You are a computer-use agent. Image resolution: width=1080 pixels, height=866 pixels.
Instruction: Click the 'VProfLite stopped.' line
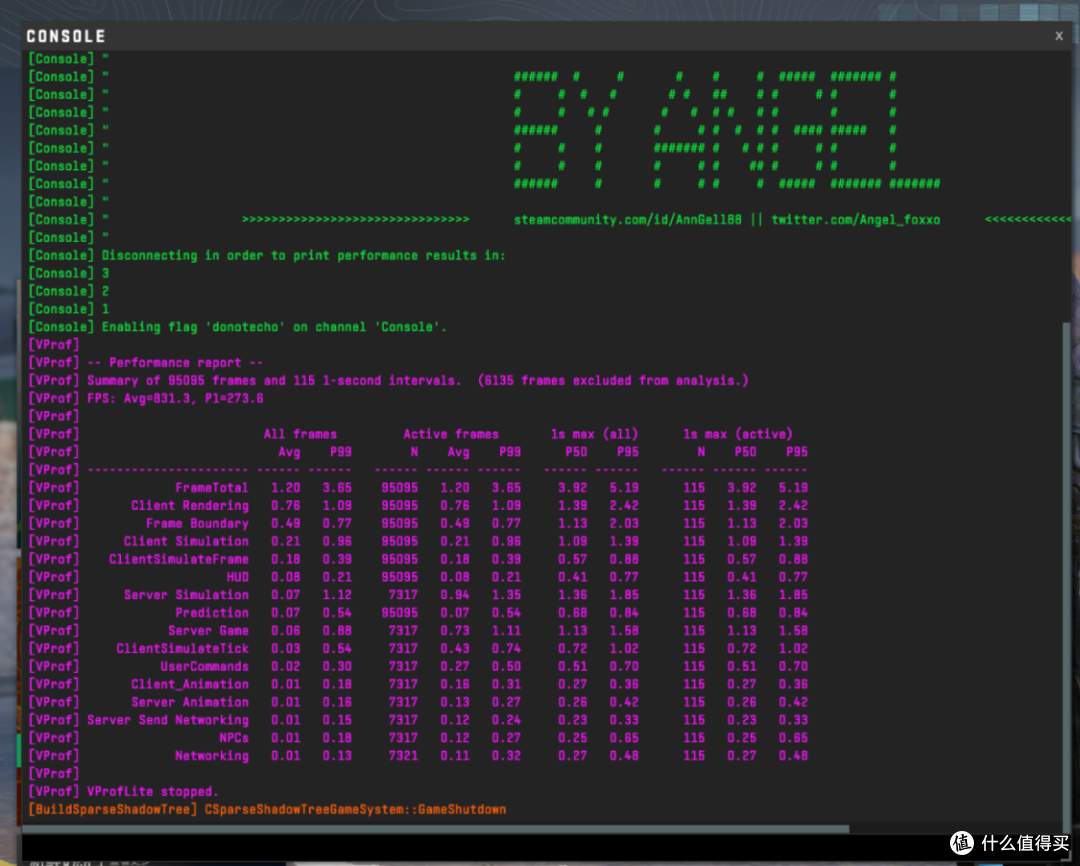[x=152, y=792]
